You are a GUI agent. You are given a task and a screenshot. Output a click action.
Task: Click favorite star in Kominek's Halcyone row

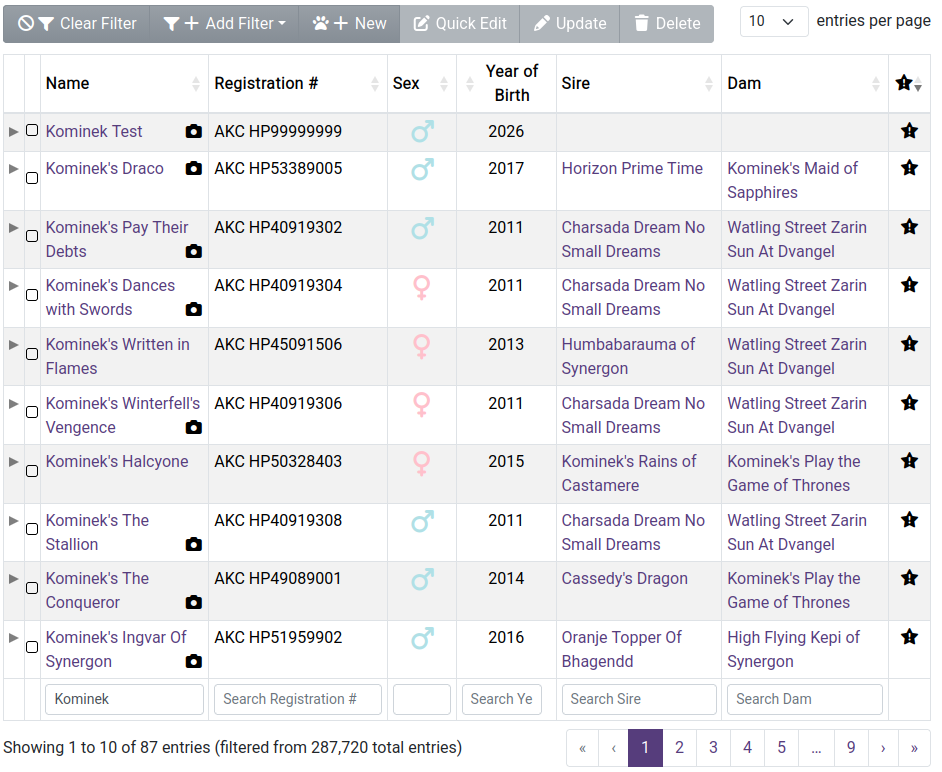click(x=909, y=461)
